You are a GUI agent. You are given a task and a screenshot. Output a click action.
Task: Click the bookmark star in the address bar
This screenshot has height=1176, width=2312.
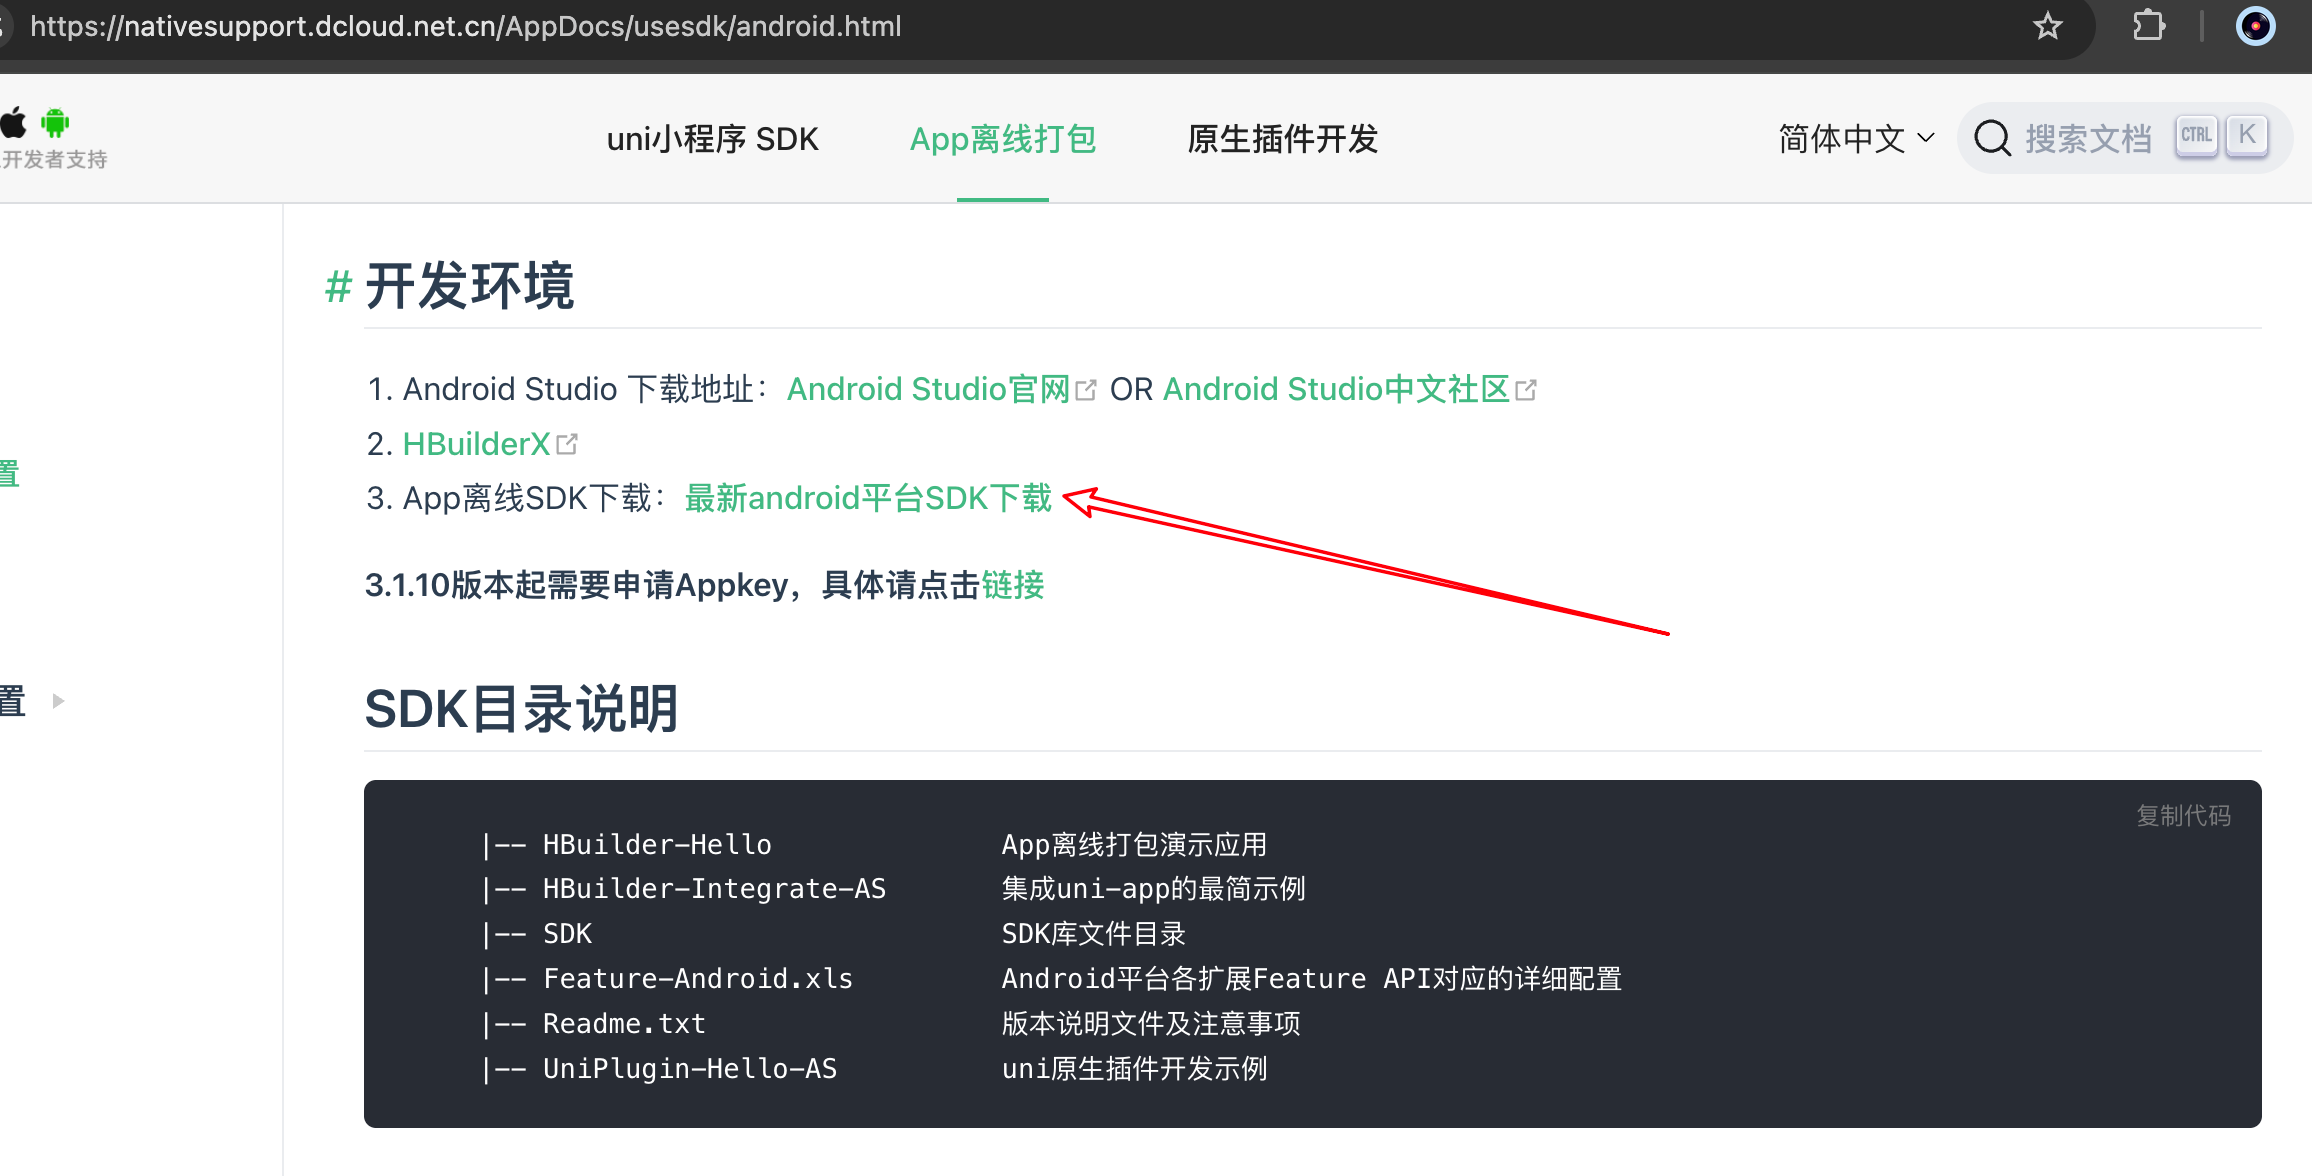click(x=2048, y=27)
